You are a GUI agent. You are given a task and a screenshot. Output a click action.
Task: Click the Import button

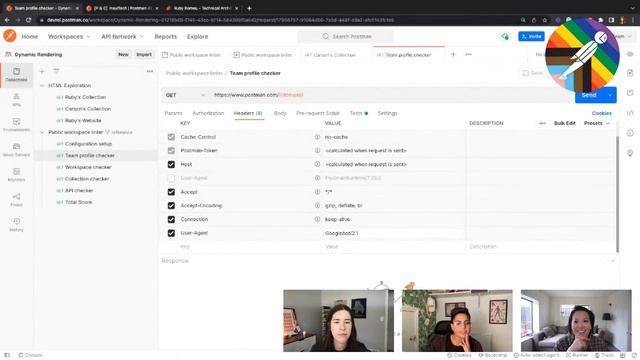pos(144,54)
